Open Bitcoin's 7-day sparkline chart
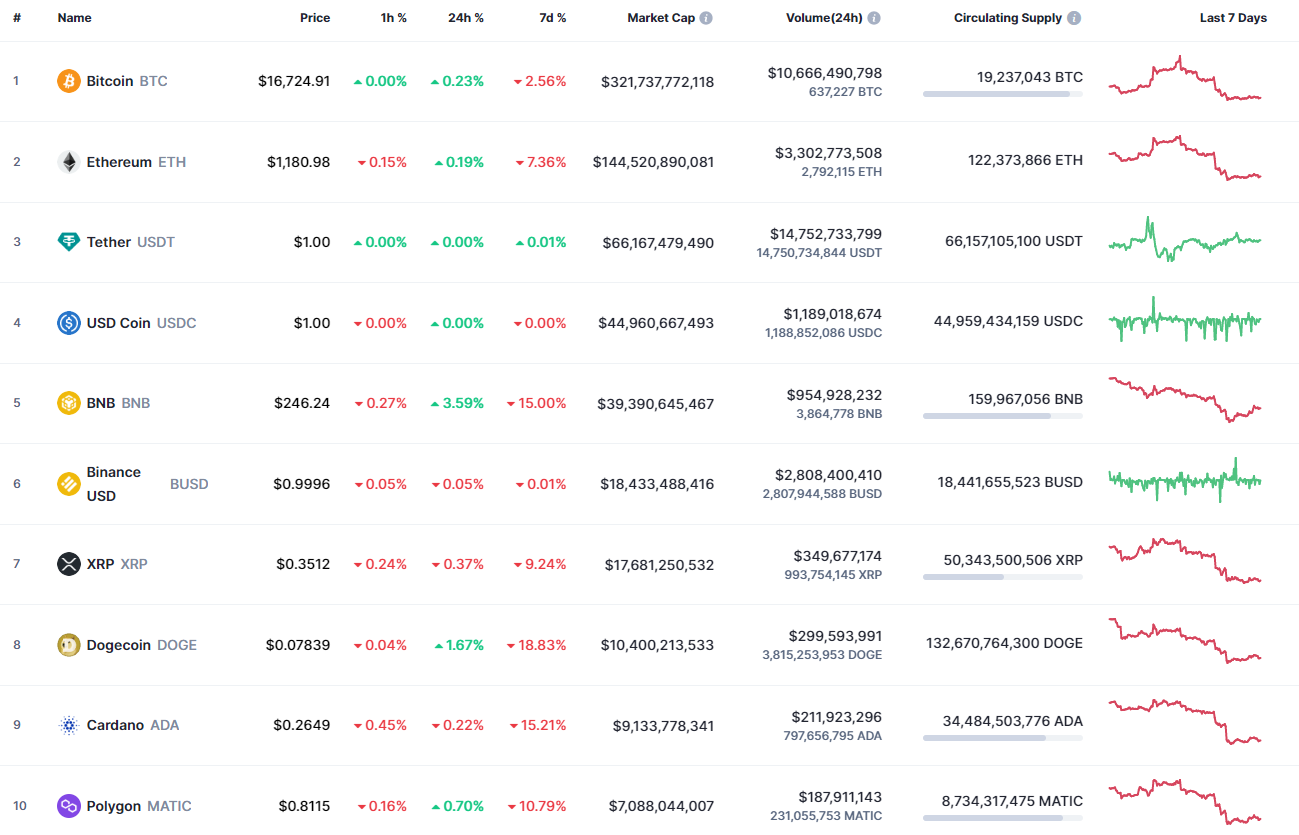The width and height of the screenshot is (1299, 835). [x=1184, y=81]
